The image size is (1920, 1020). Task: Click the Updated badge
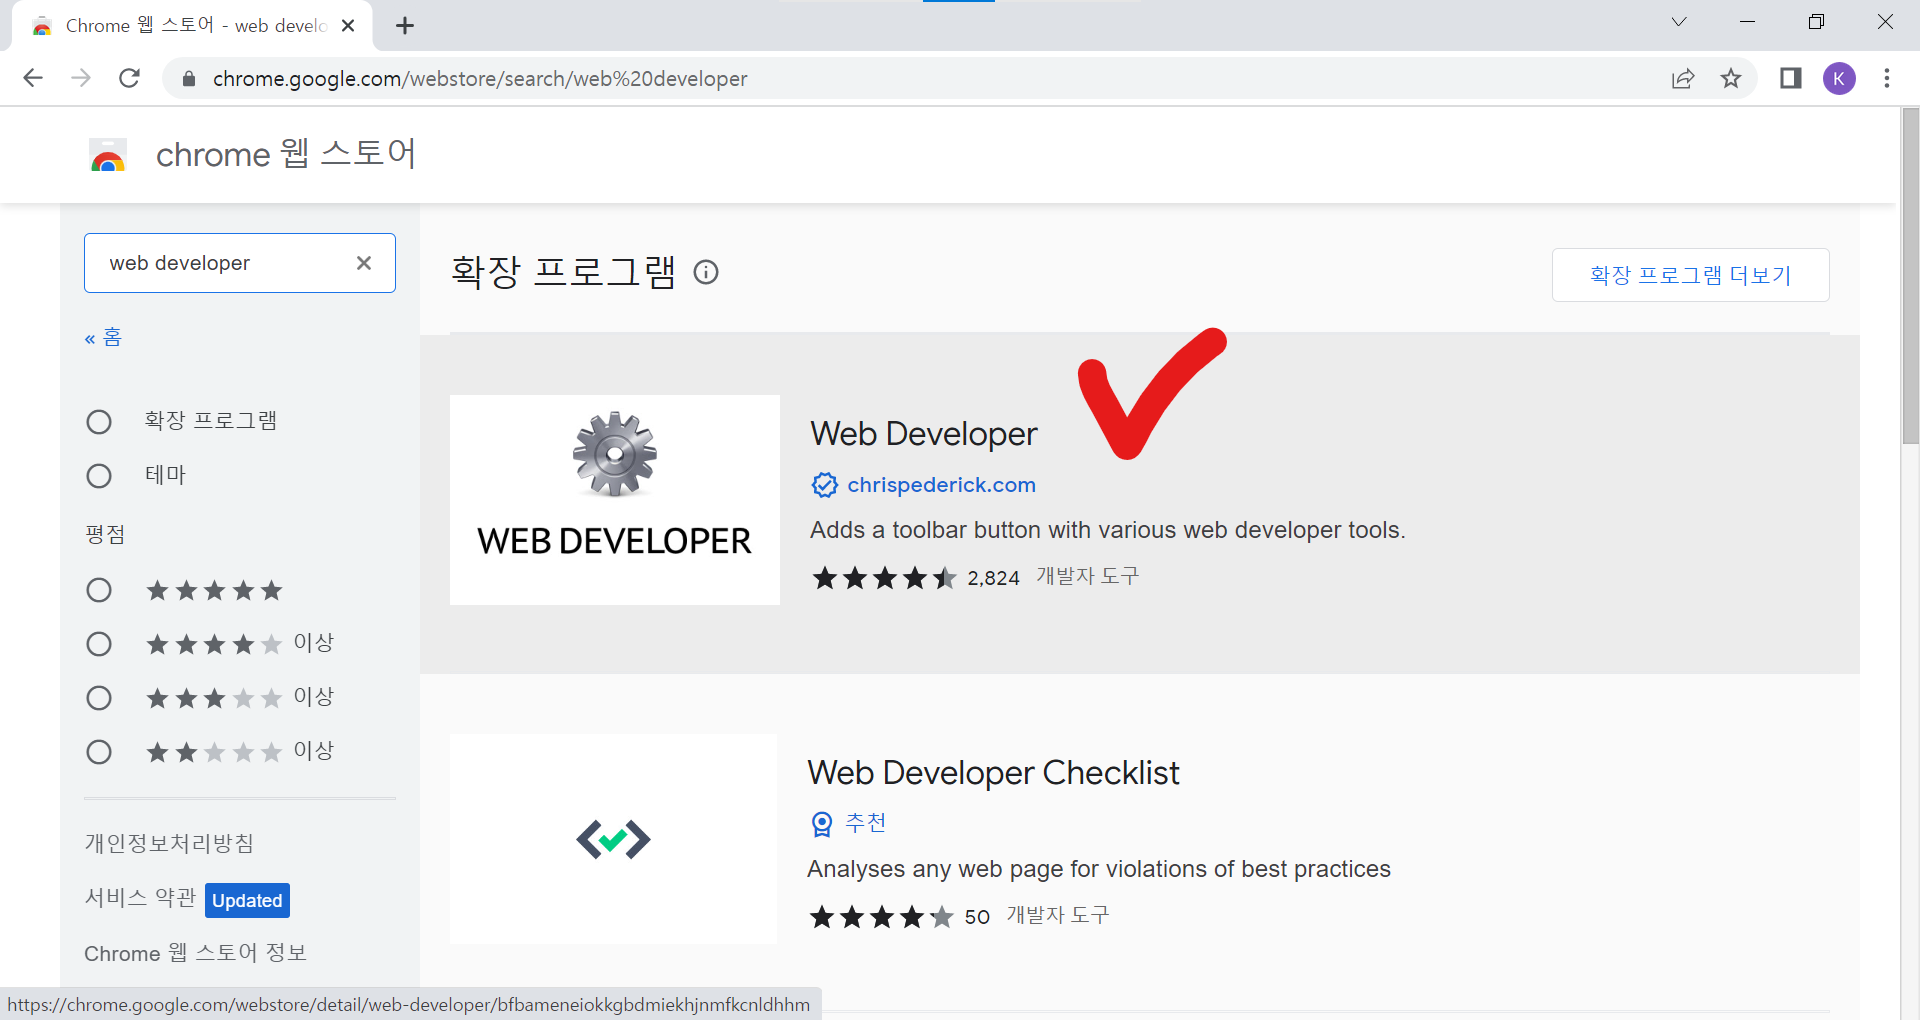[x=247, y=900]
